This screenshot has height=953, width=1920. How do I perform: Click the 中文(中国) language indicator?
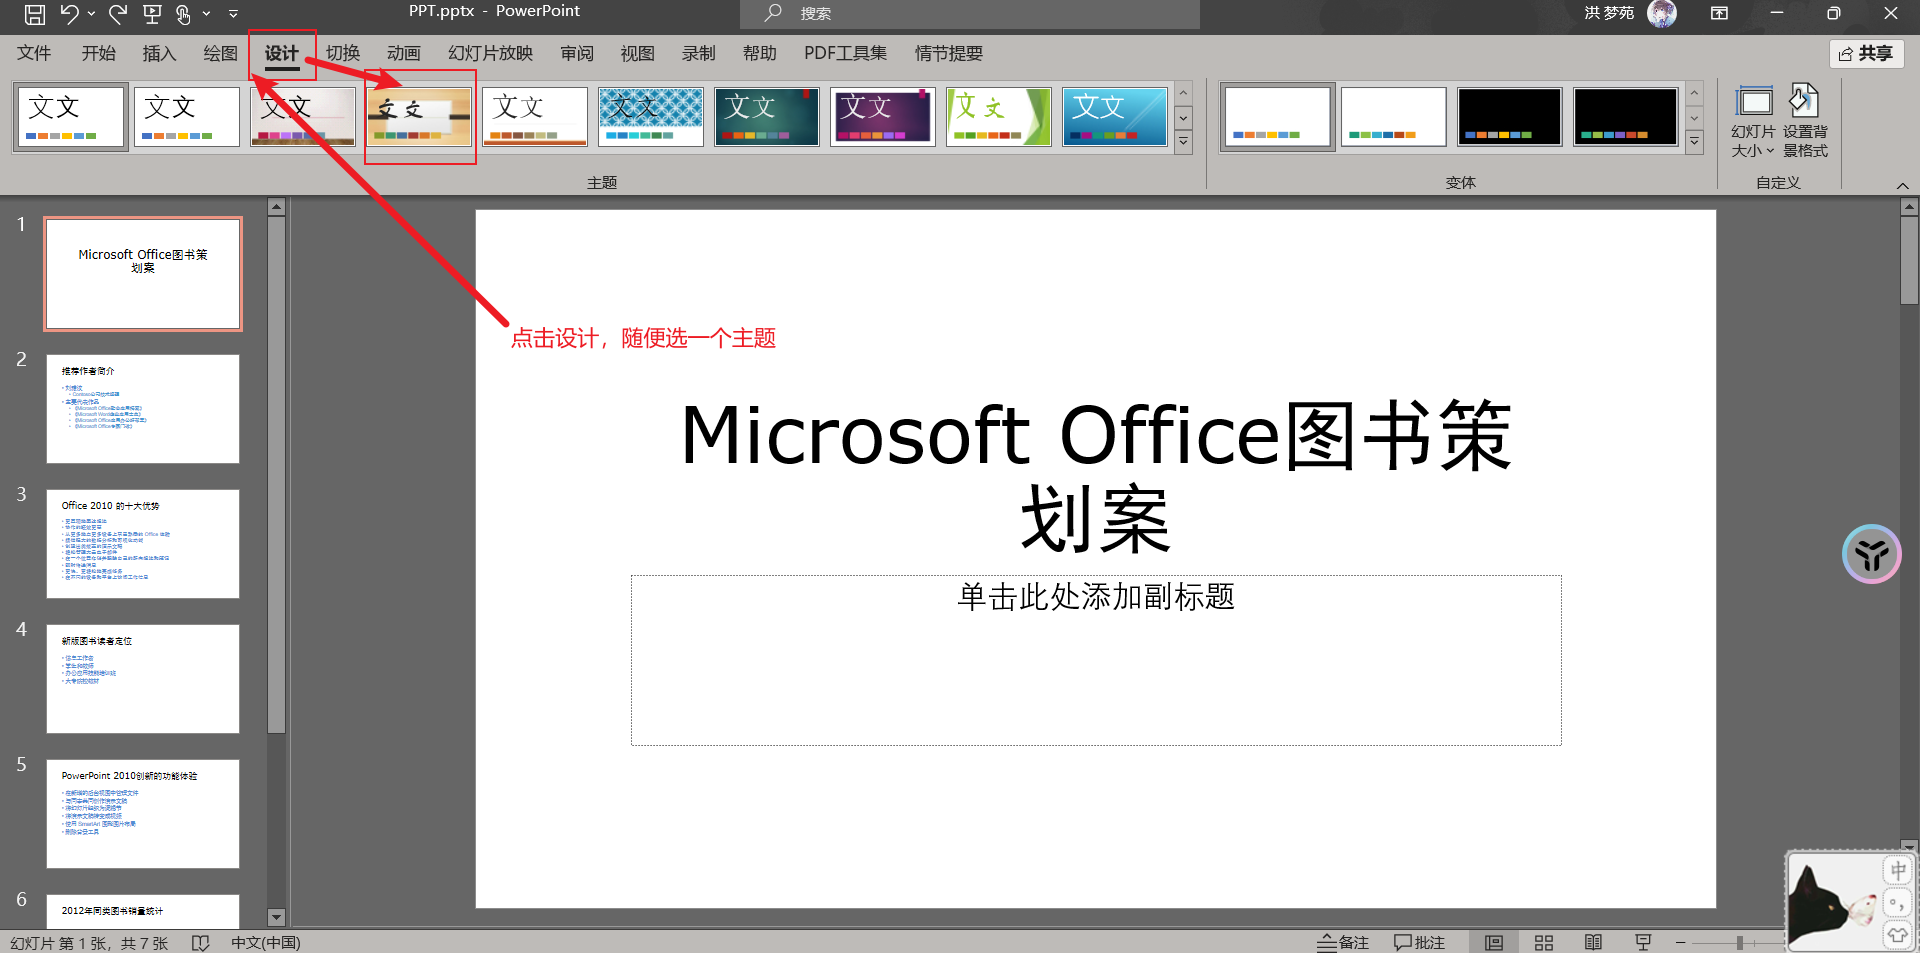(x=265, y=942)
